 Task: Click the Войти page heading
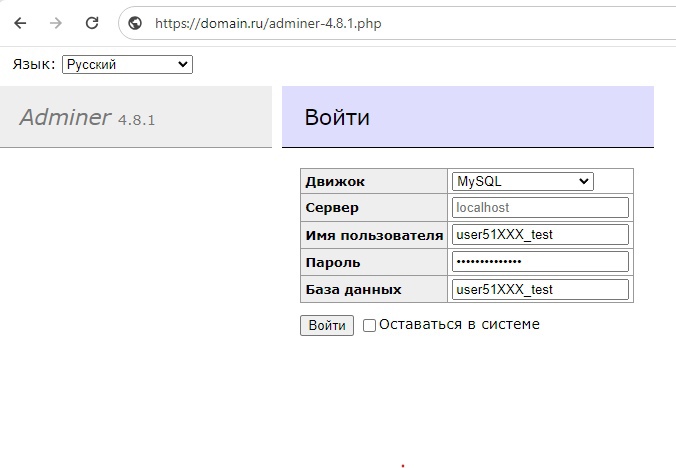(337, 118)
